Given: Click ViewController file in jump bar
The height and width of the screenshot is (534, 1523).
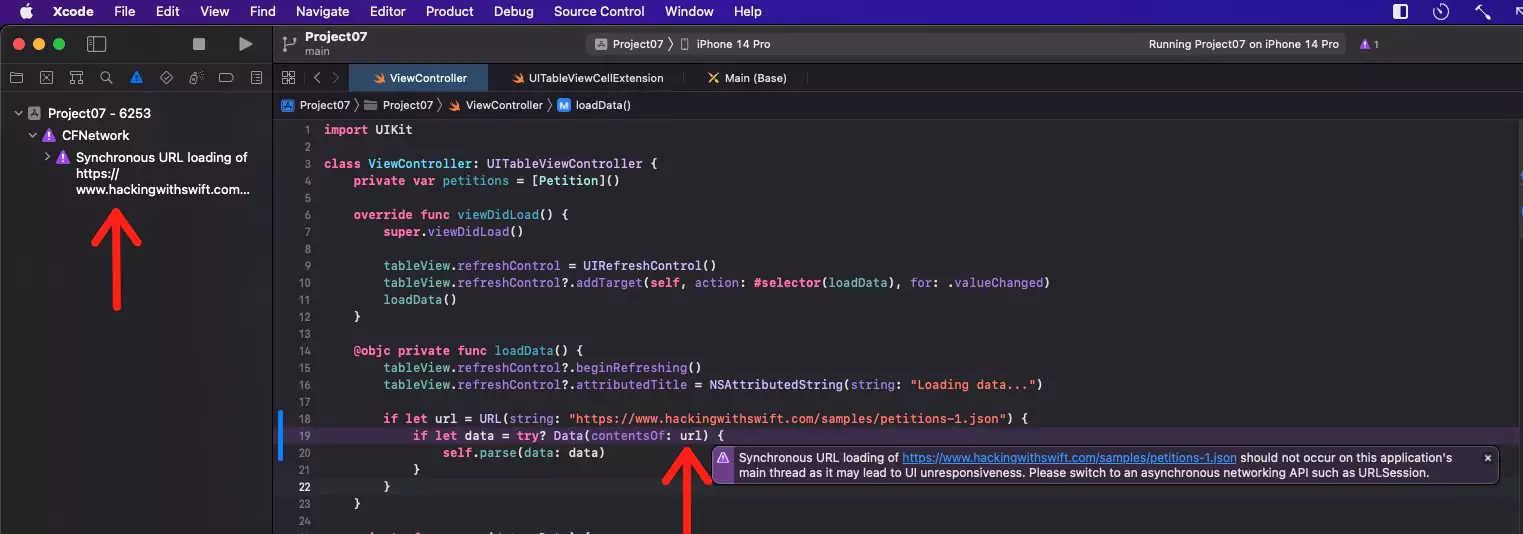Looking at the screenshot, I should coord(495,105).
